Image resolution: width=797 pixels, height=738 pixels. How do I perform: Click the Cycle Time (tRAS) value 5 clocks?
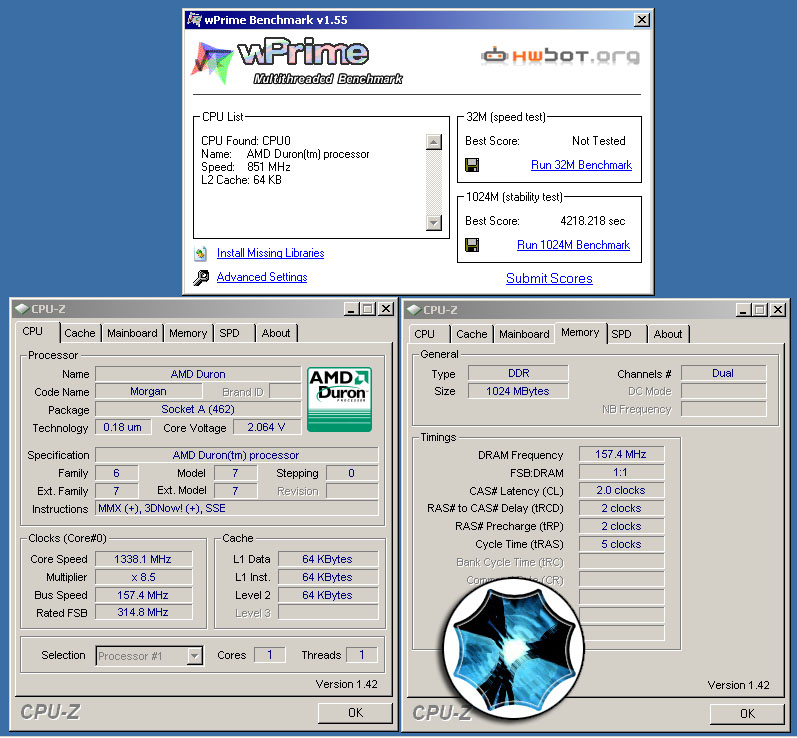click(621, 544)
